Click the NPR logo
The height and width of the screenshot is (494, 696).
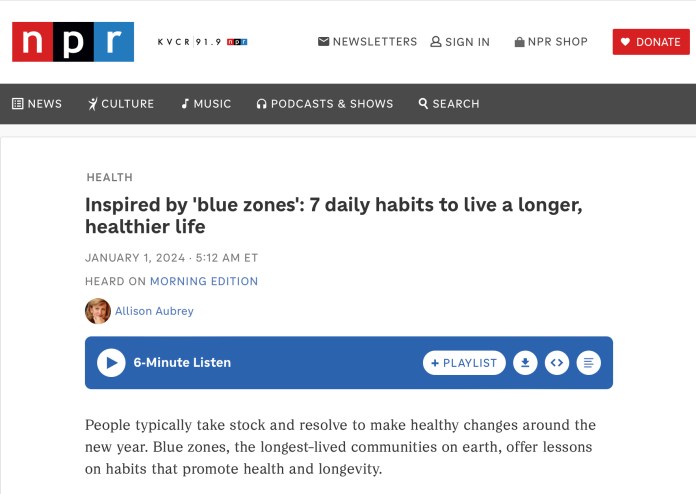point(73,42)
